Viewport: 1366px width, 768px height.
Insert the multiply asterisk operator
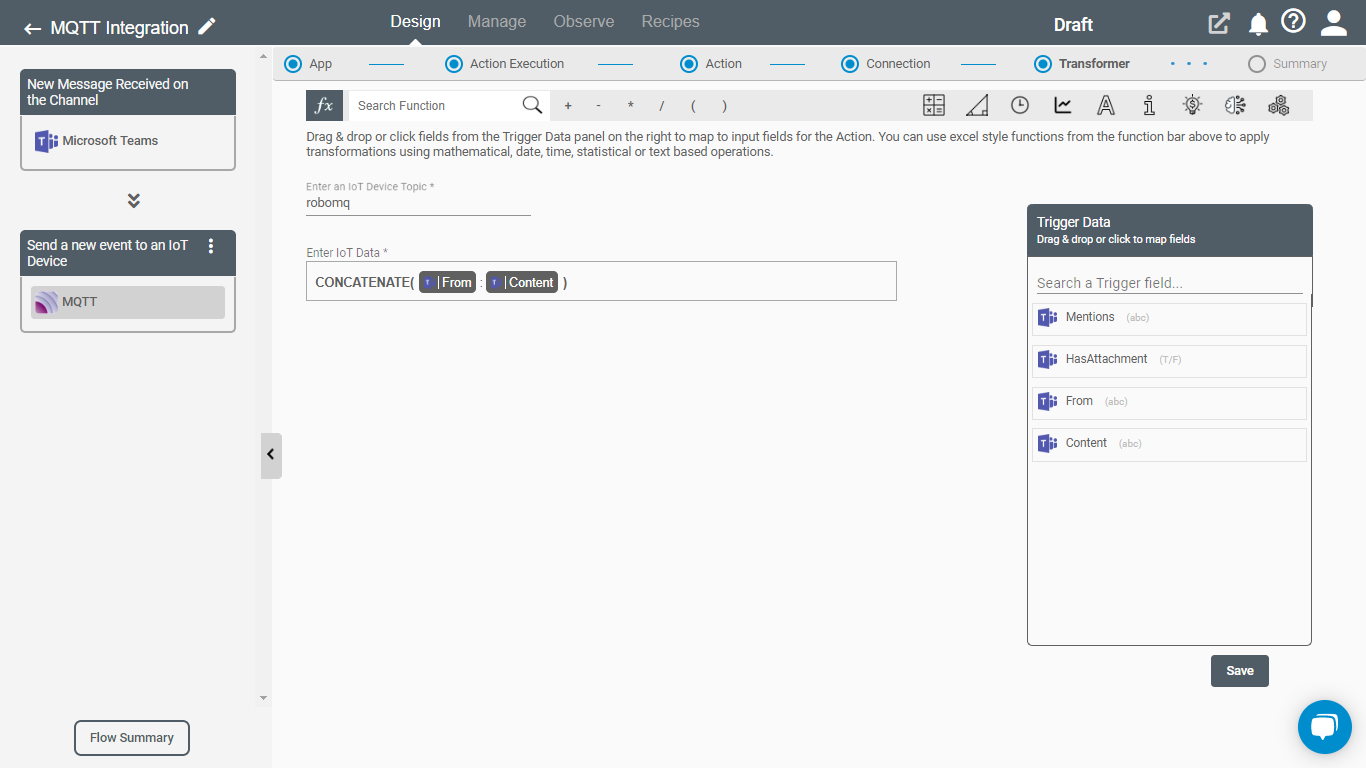pos(630,106)
